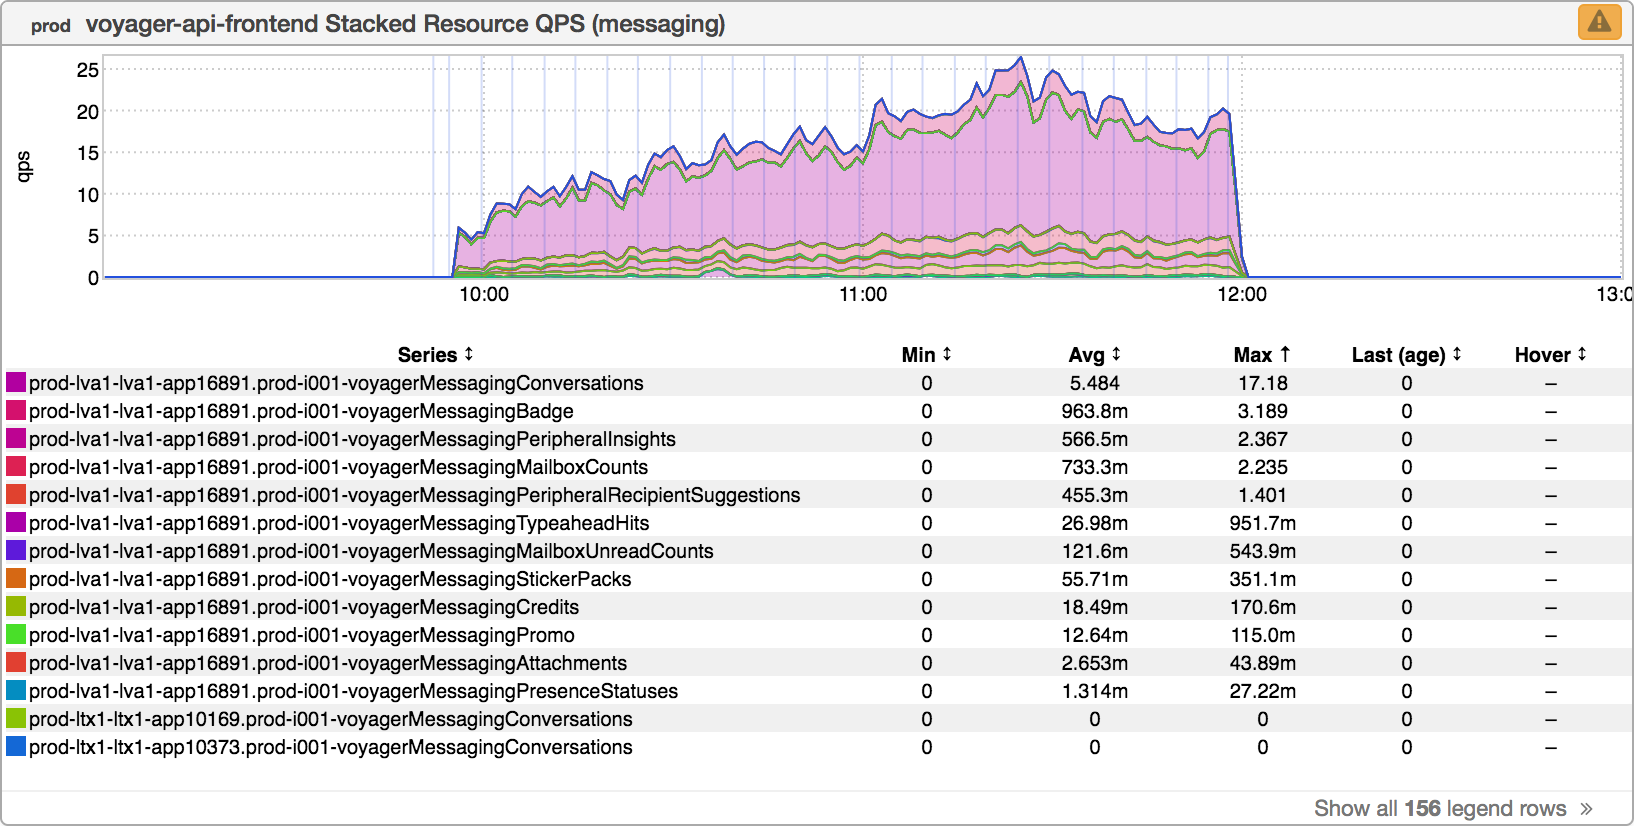
Task: Expand legend using double chevron icon
Action: 1586,809
